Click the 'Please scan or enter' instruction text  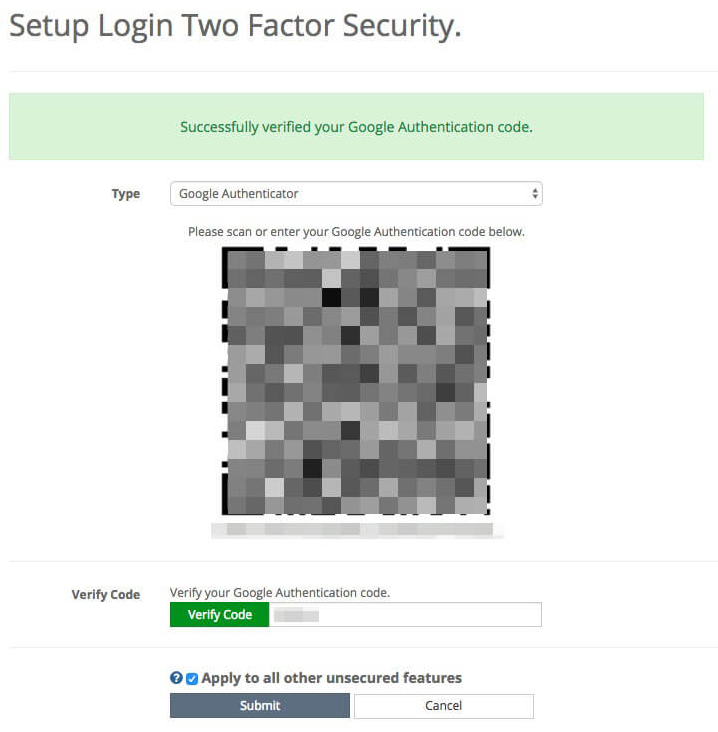(356, 232)
